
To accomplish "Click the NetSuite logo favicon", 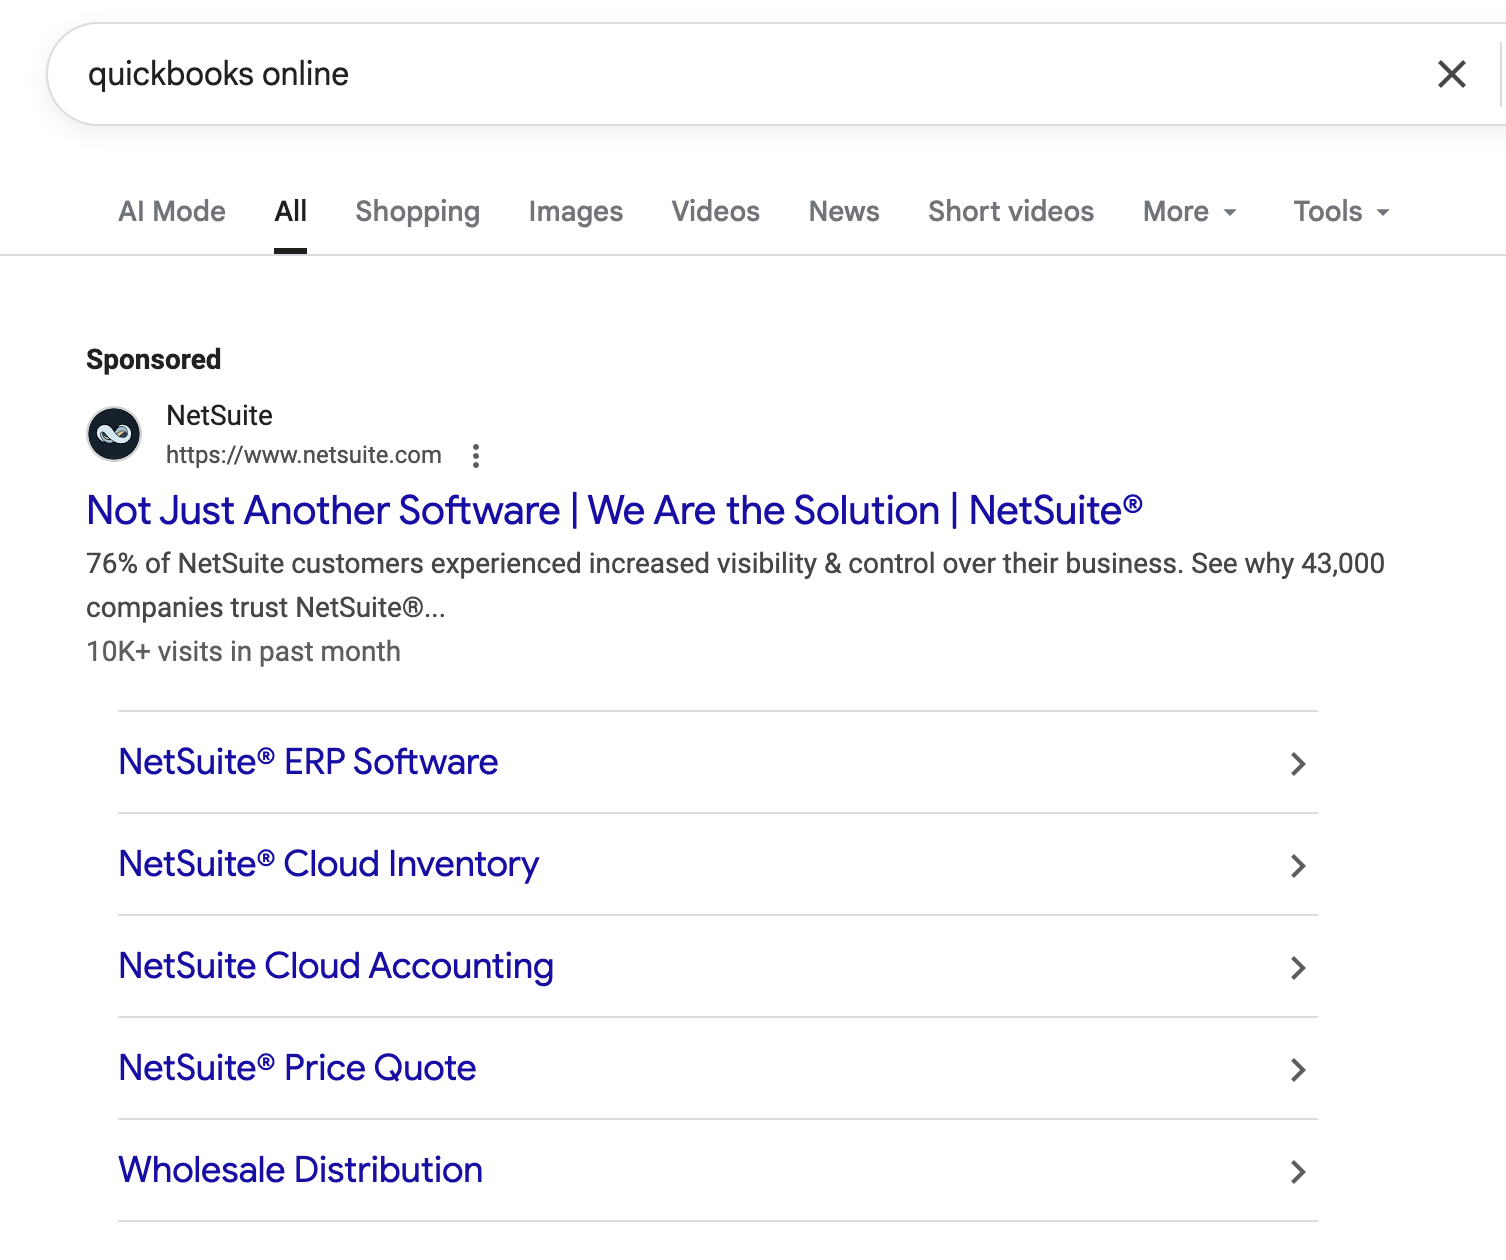I will click(114, 434).
